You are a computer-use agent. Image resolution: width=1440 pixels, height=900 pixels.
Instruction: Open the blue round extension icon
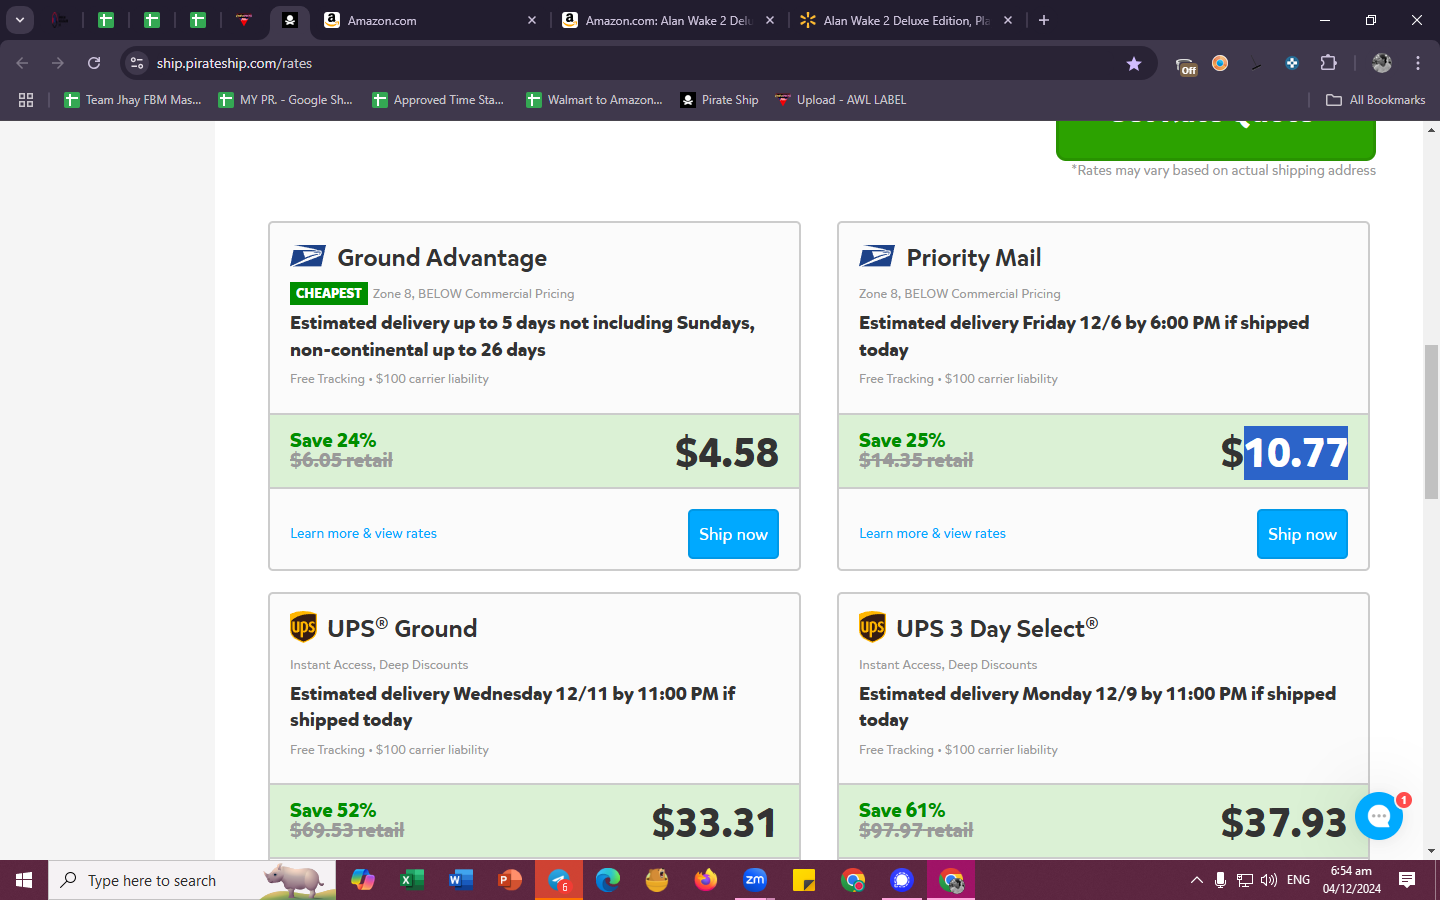pyautogui.click(x=1292, y=63)
